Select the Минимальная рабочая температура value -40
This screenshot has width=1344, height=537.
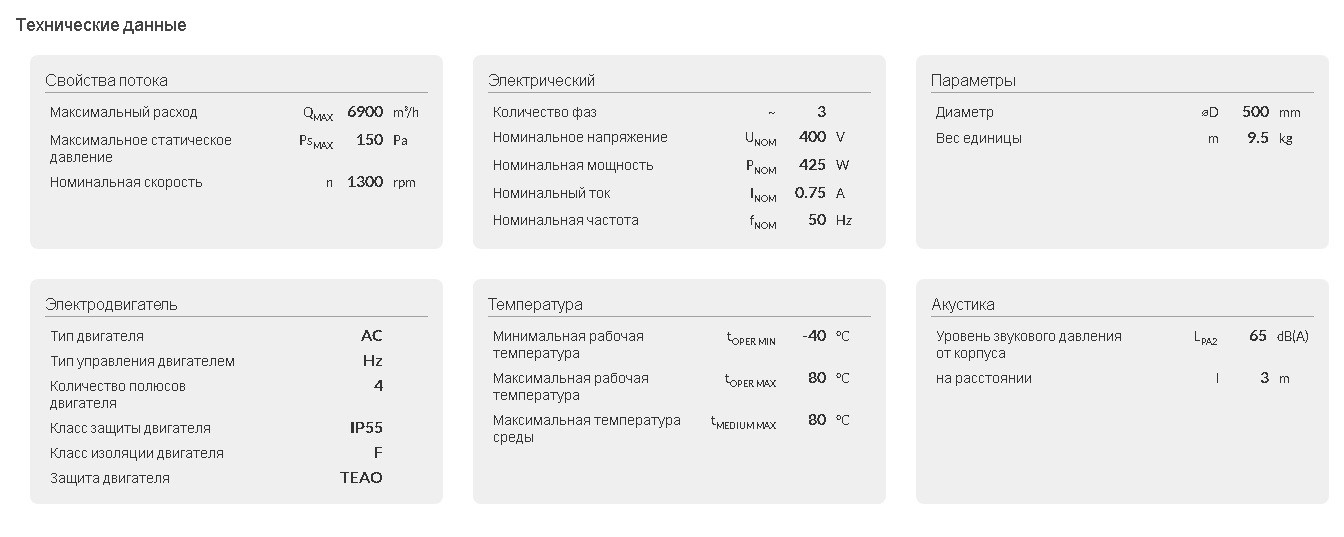(814, 336)
